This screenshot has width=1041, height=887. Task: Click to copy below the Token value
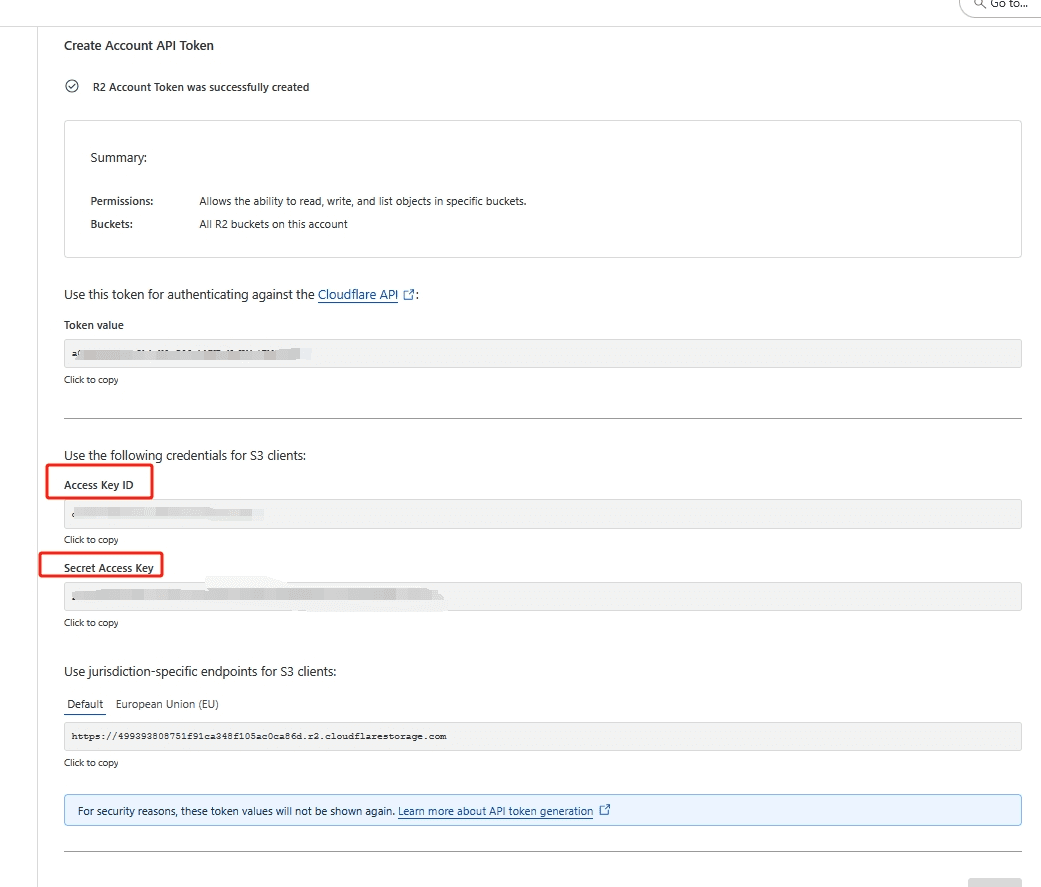(91, 380)
